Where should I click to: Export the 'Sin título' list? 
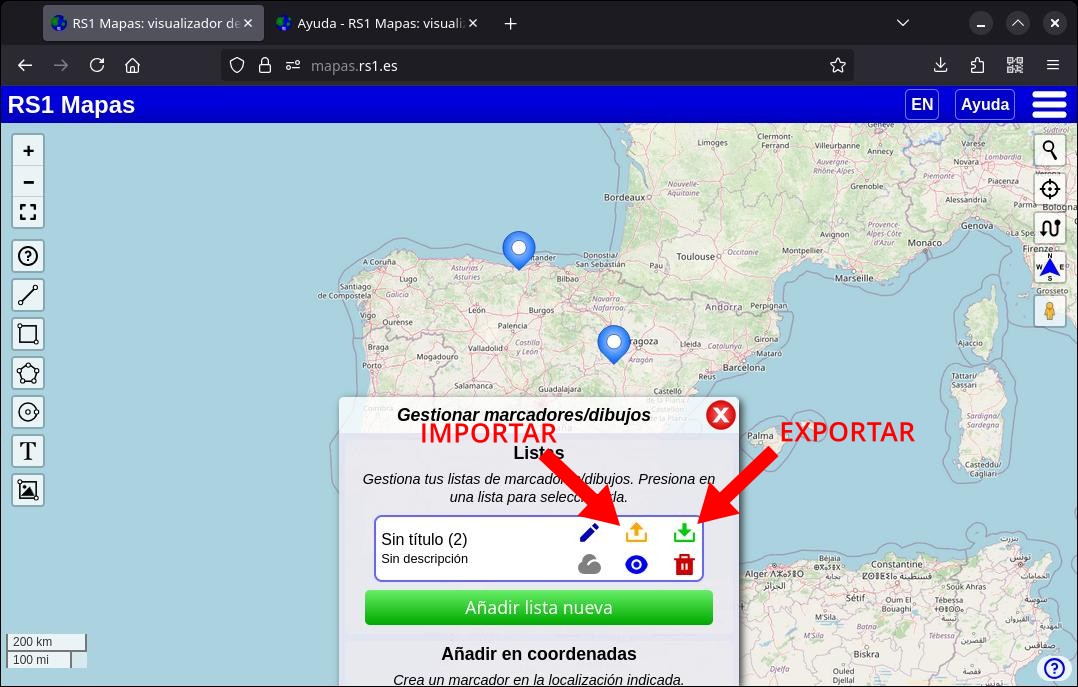(x=684, y=533)
